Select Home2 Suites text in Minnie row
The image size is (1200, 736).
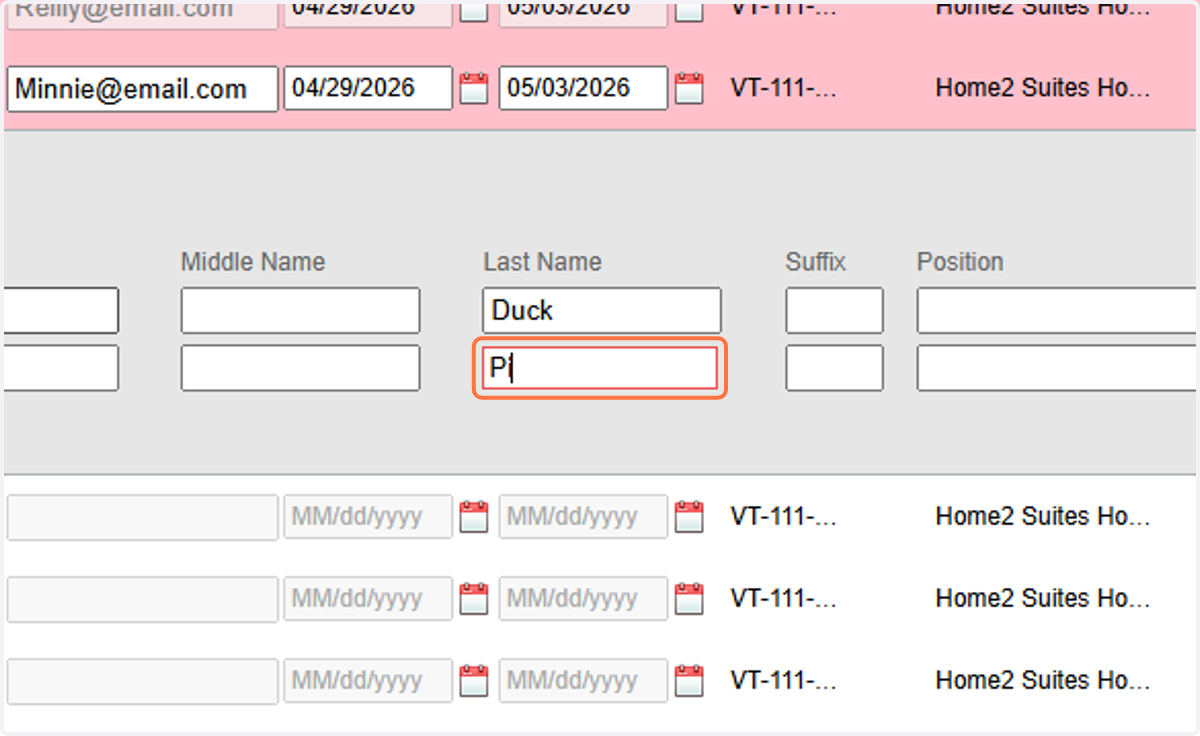click(x=1043, y=88)
